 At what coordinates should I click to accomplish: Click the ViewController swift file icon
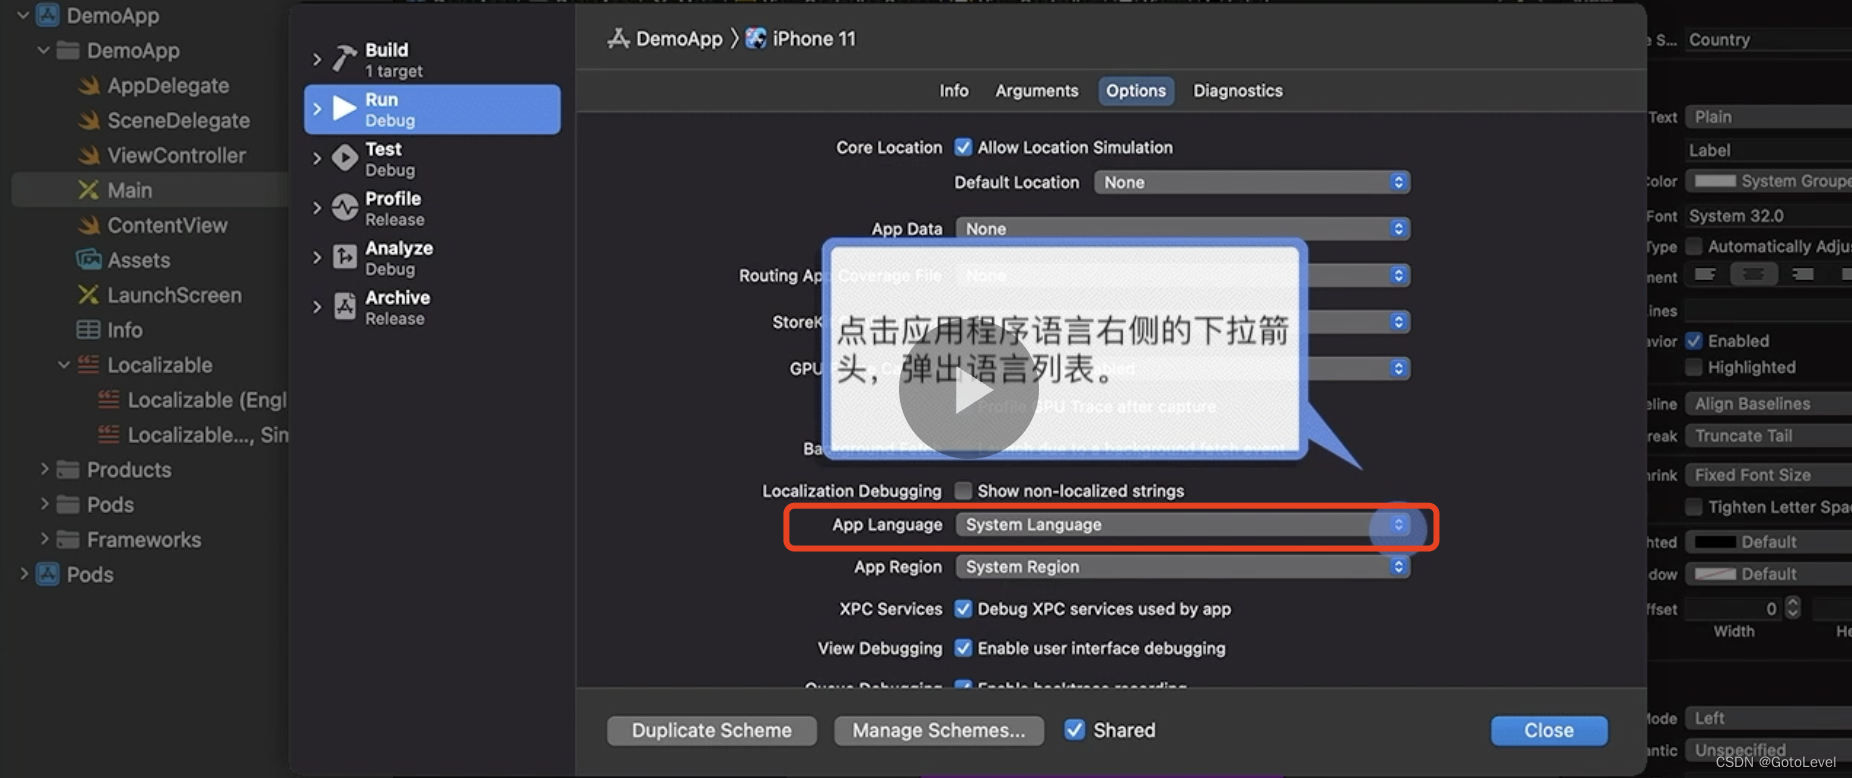(x=89, y=156)
